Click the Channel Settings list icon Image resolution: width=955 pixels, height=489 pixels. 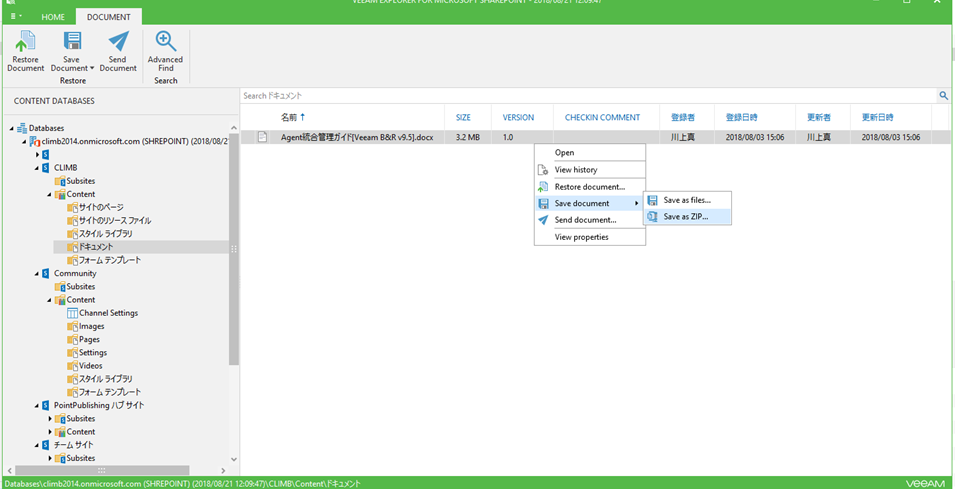coord(72,313)
